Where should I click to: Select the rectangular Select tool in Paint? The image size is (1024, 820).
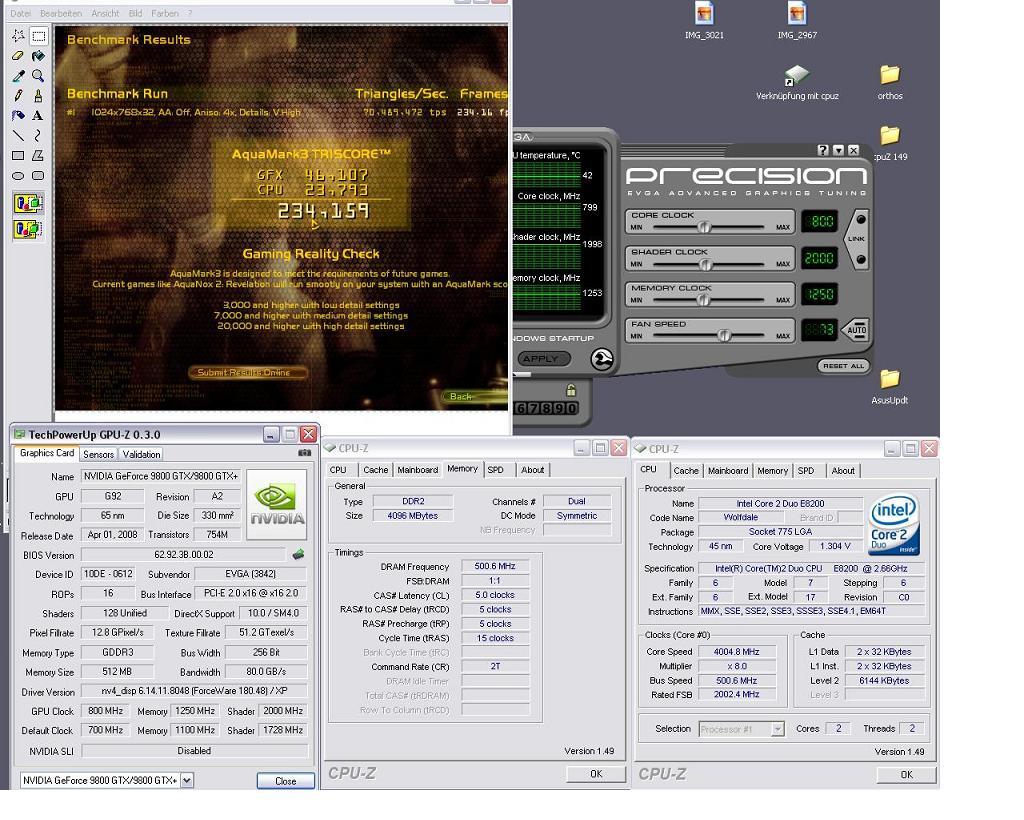tap(39, 36)
